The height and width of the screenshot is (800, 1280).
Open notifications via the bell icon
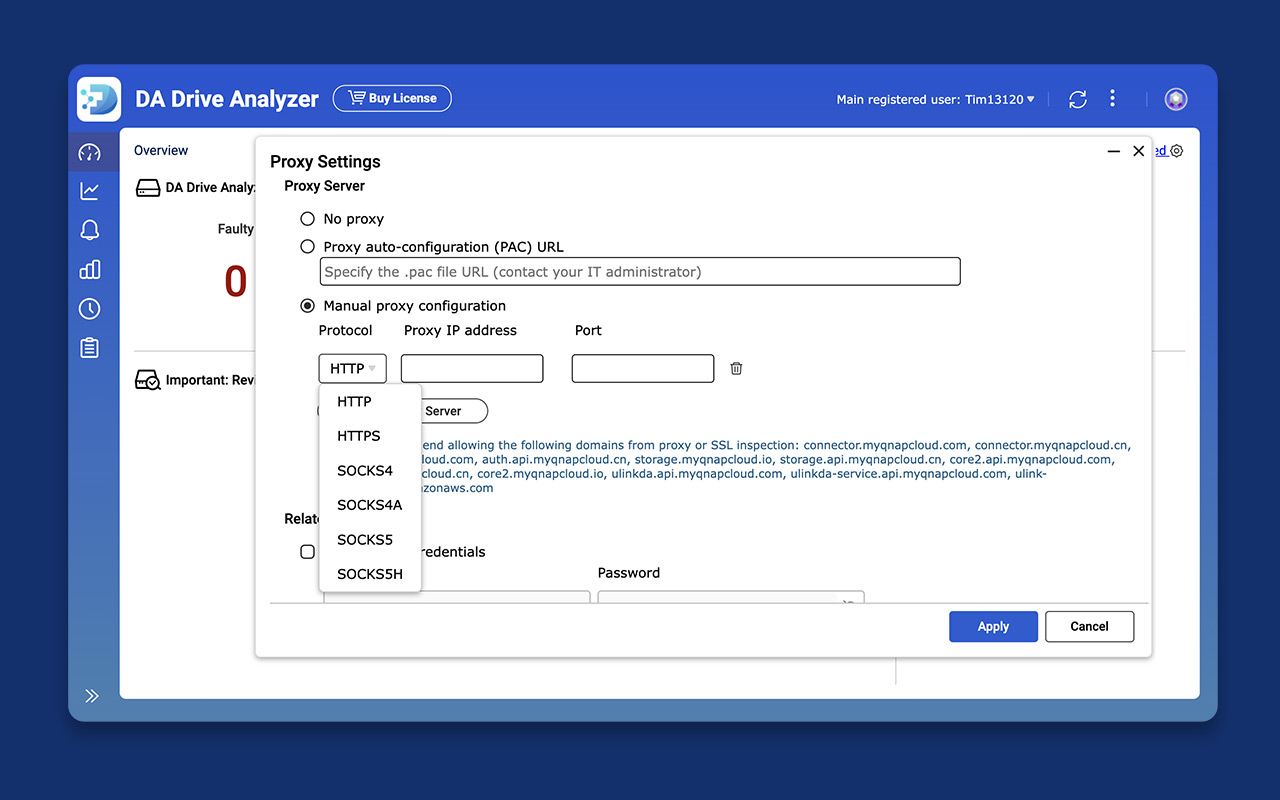coord(90,229)
